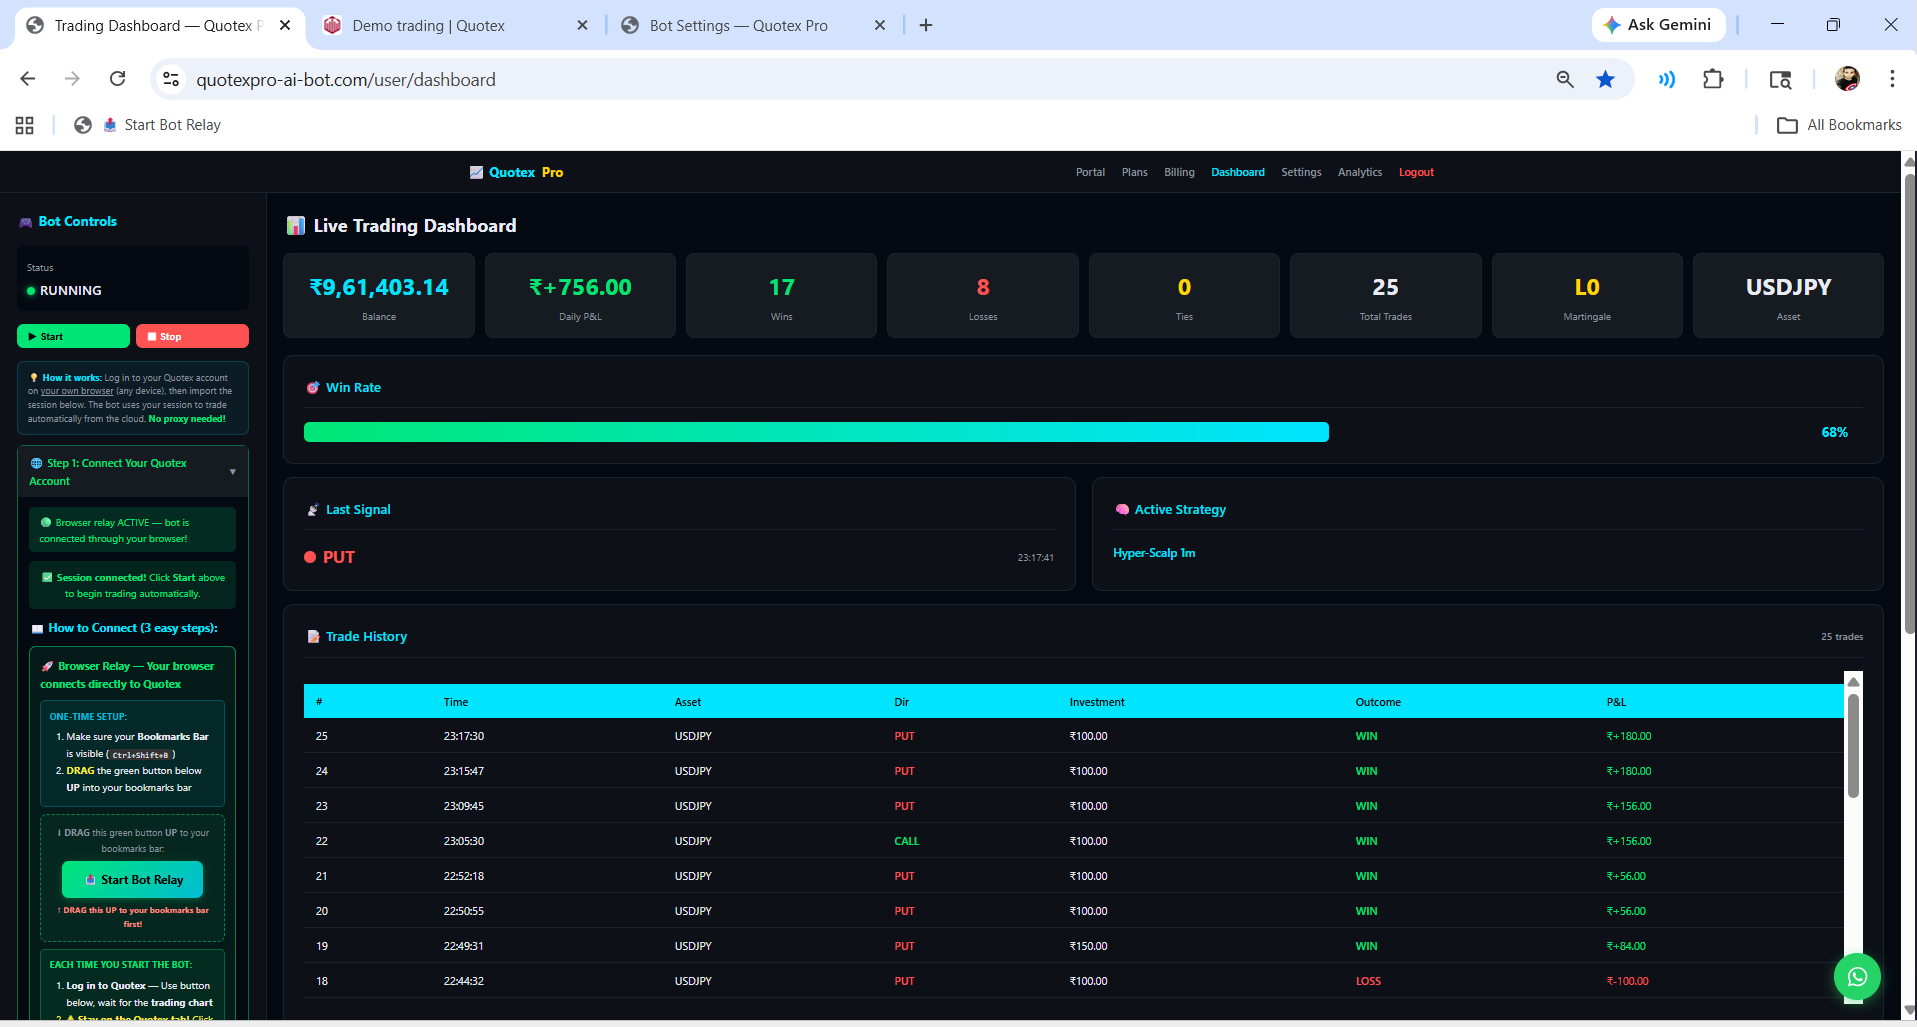This screenshot has width=1917, height=1027.
Task: Click ₹+84.00 P&L in trade 19
Action: 1626,946
